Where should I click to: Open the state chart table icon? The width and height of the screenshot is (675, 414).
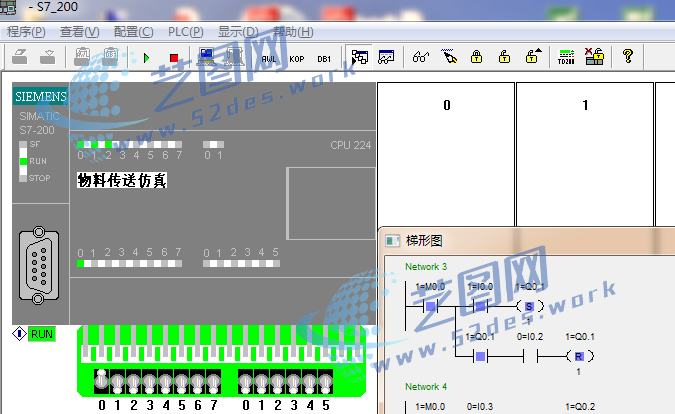tap(386, 57)
